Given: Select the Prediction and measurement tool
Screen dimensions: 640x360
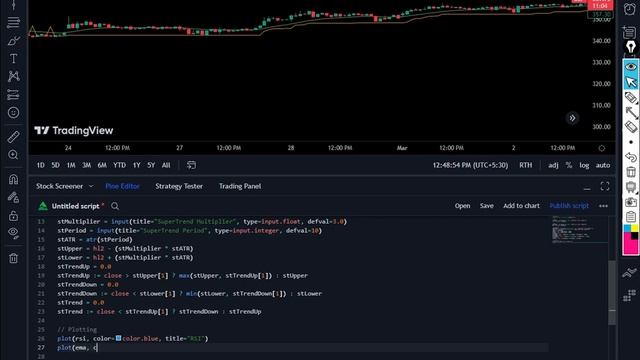Looking at the screenshot, I should point(13,95).
